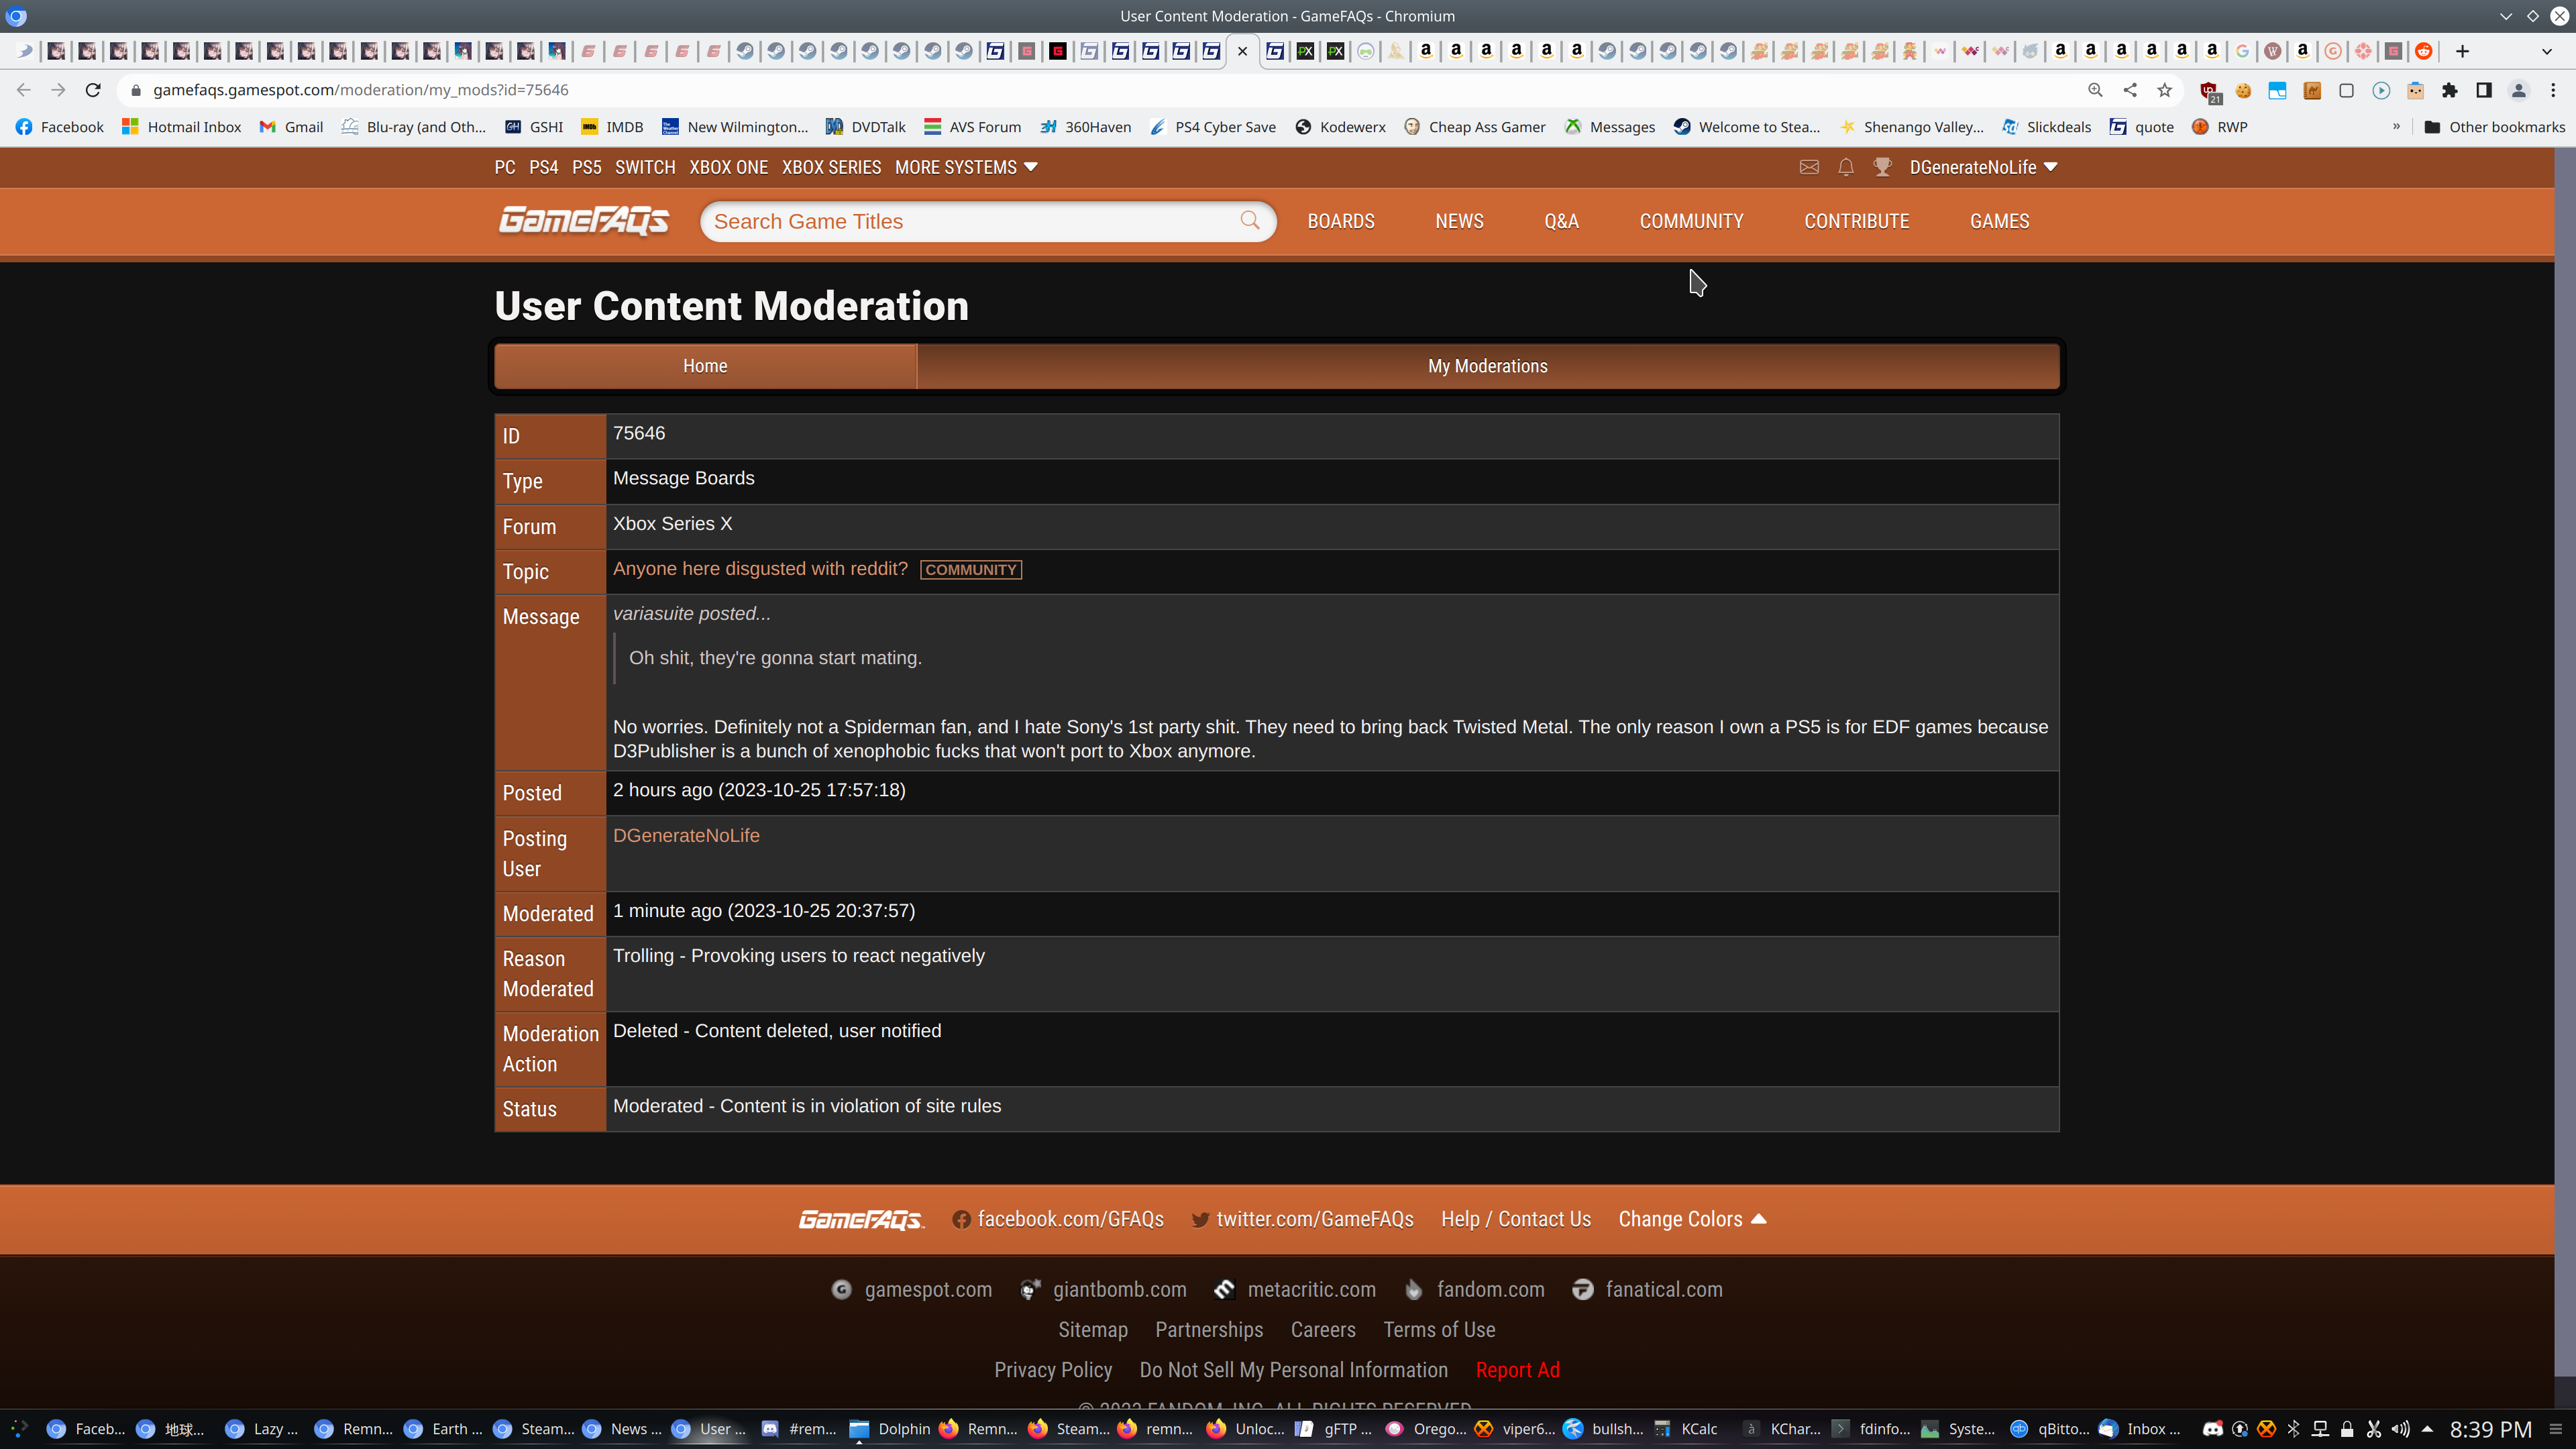Open the topic 'Anyone here disgusted with reddit?'
This screenshot has height=1449, width=2576.
click(x=760, y=569)
